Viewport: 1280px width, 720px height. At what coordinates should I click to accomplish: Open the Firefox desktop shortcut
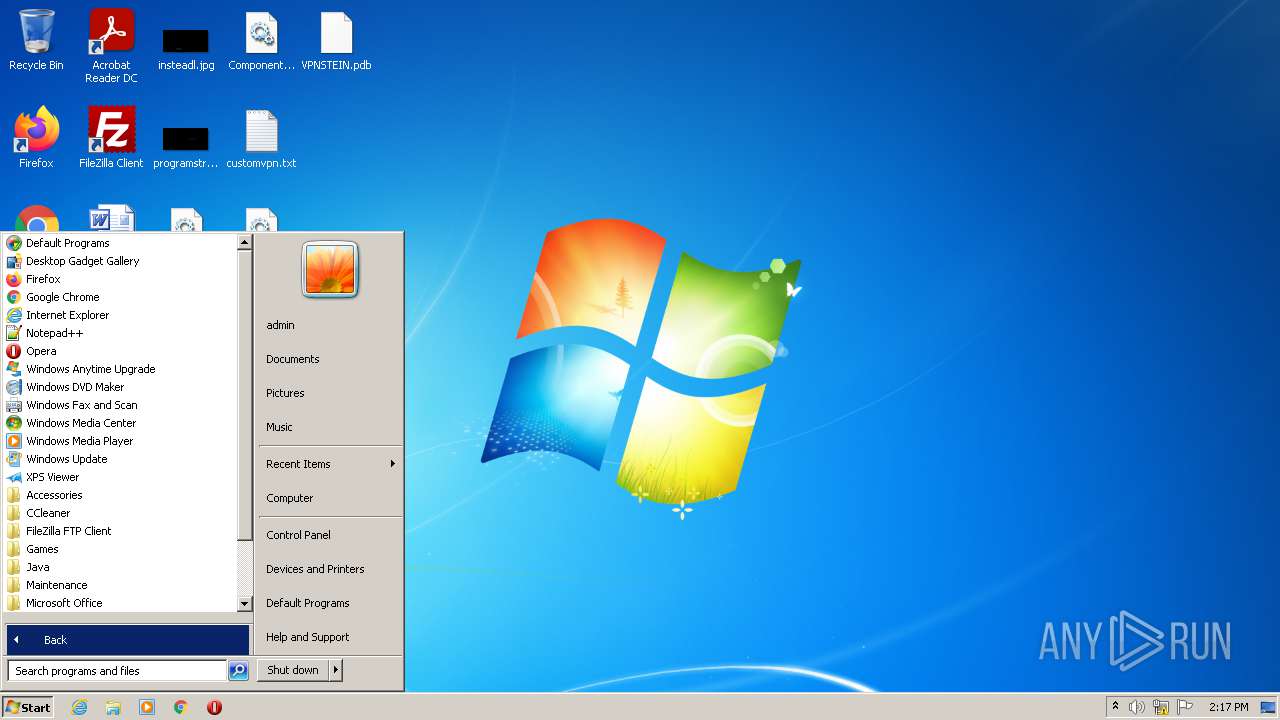36,138
